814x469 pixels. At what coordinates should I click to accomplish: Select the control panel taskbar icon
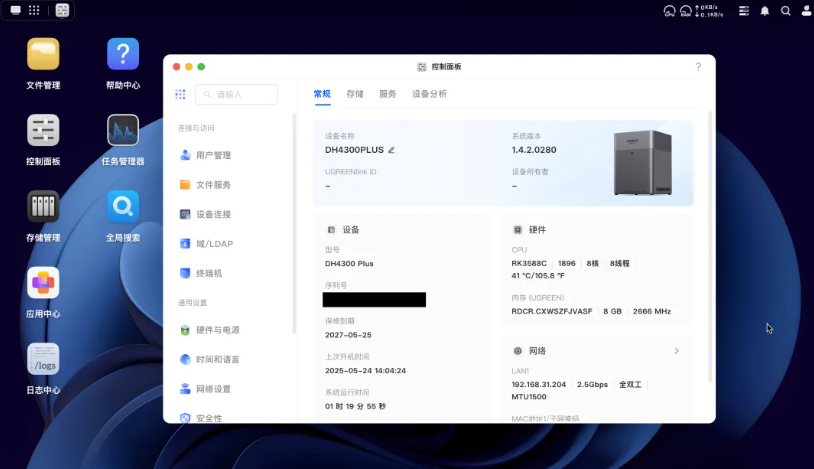(x=62, y=10)
